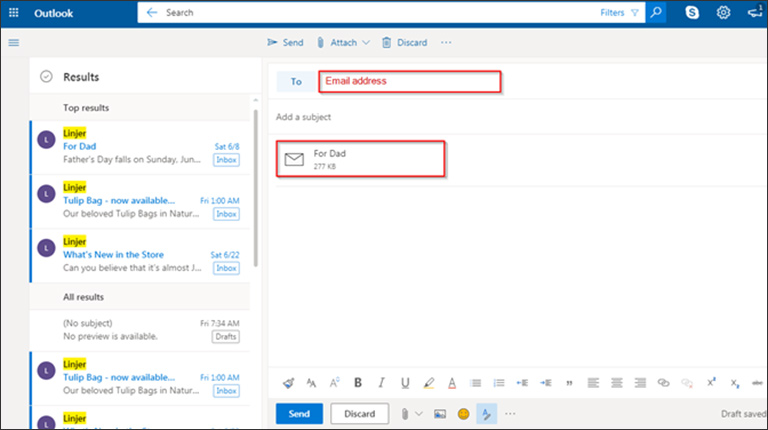The width and height of the screenshot is (768, 430).
Task: Open the (No subject) draft result
Action: 140,330
